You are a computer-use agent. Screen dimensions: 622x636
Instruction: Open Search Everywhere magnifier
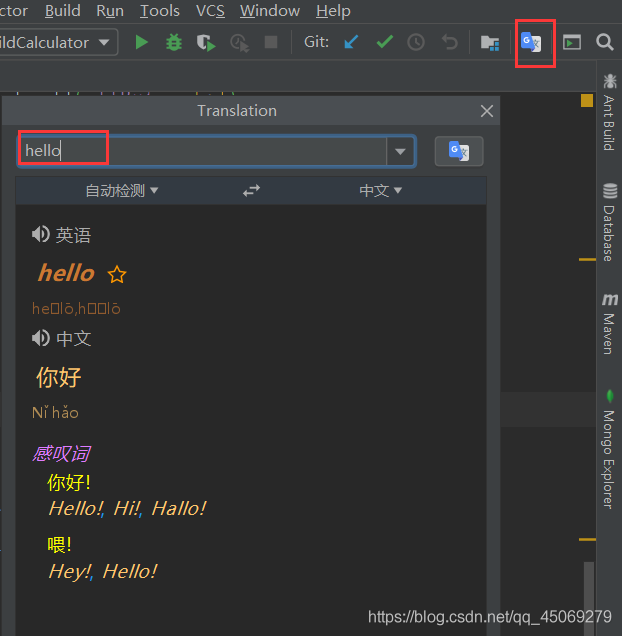(x=605, y=42)
